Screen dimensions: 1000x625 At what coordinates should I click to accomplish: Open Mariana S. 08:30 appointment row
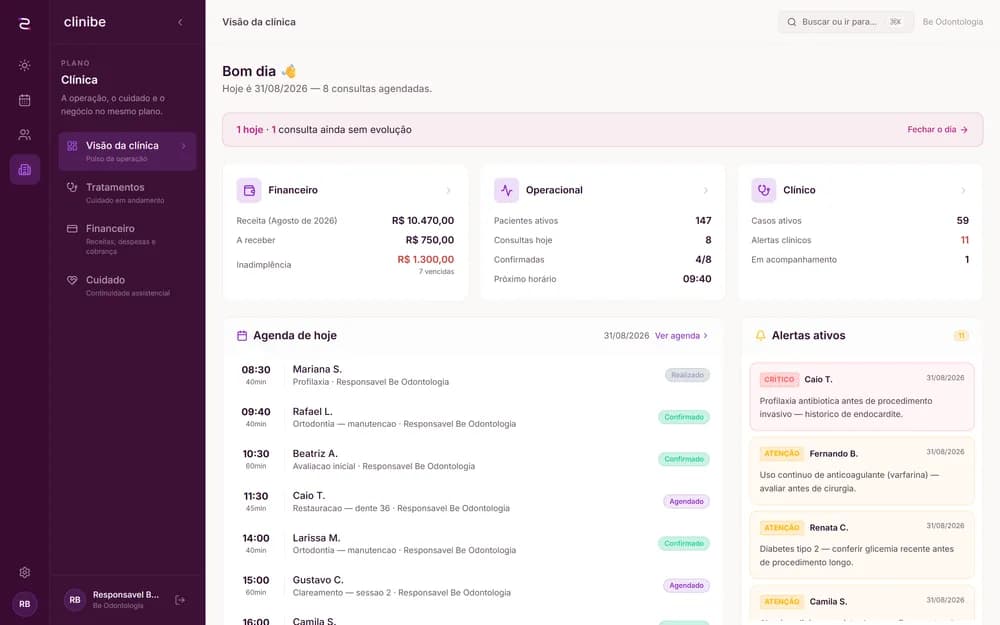(473, 375)
